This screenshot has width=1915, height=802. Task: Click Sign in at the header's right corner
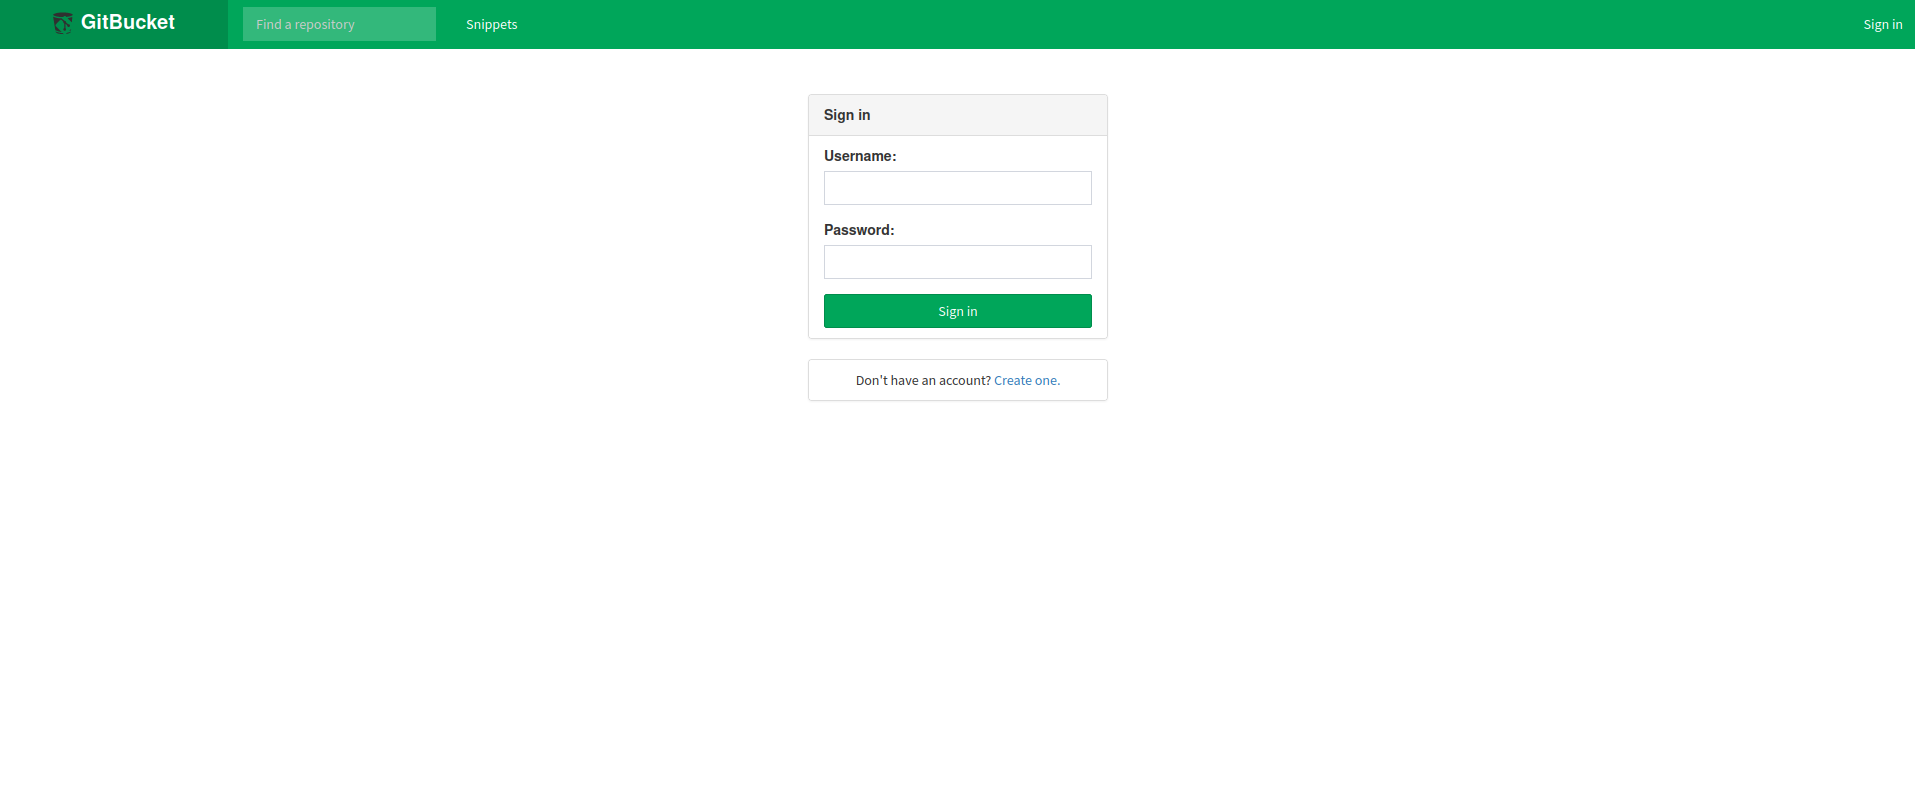tap(1882, 24)
